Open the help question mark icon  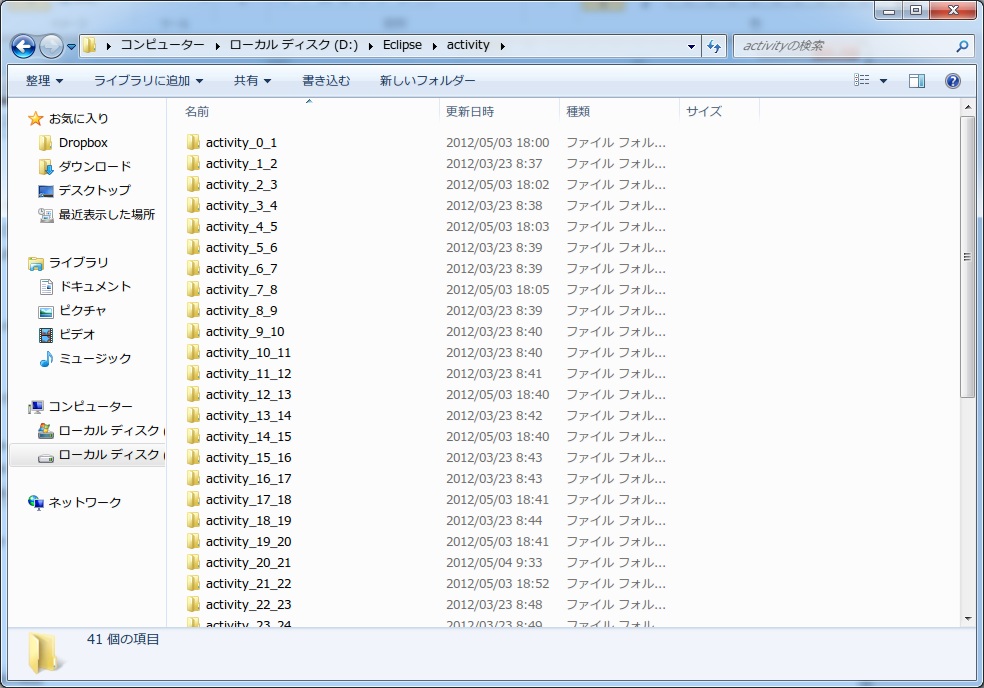point(953,80)
